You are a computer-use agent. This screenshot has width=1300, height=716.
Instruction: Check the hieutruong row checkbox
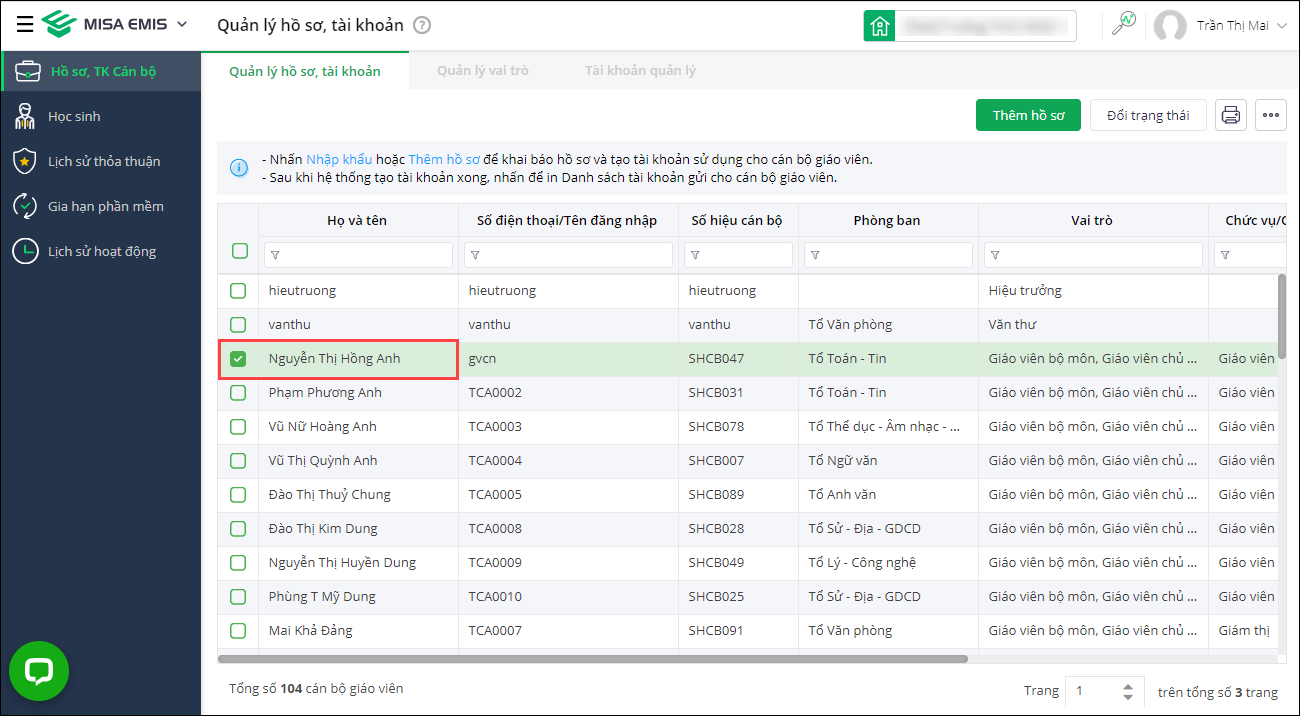pos(238,291)
